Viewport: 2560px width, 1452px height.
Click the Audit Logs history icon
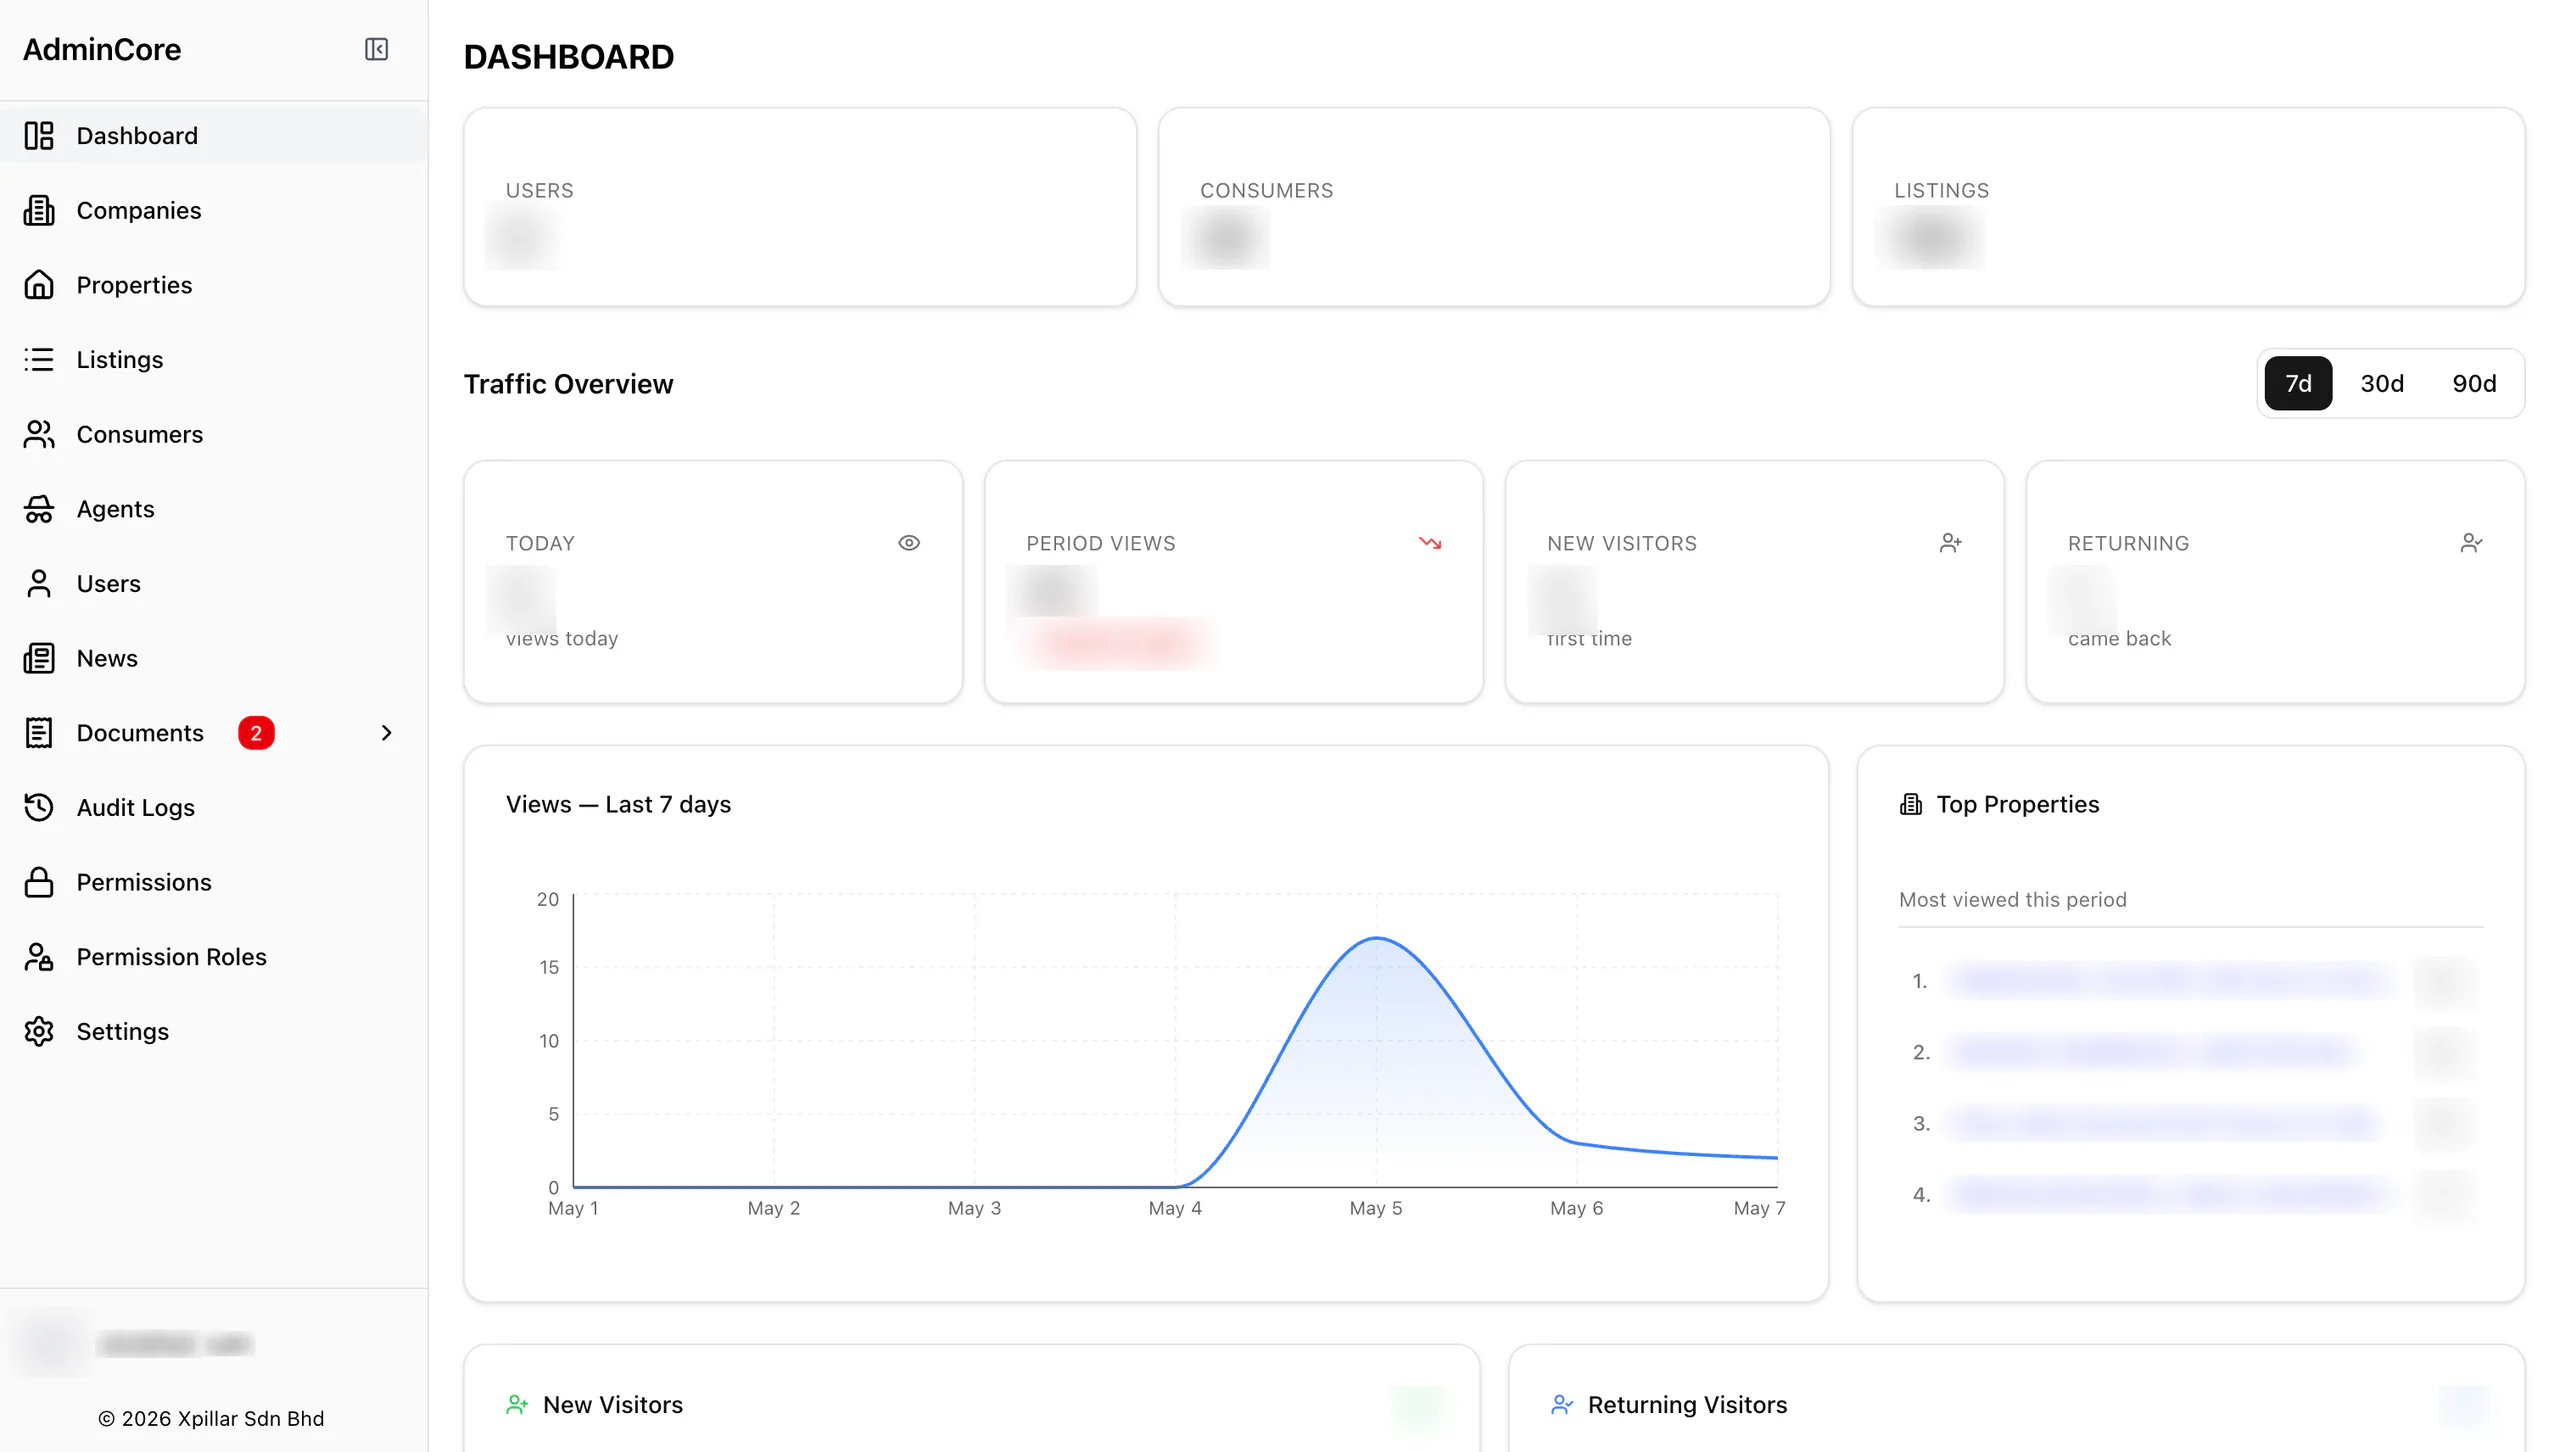tap(39, 807)
